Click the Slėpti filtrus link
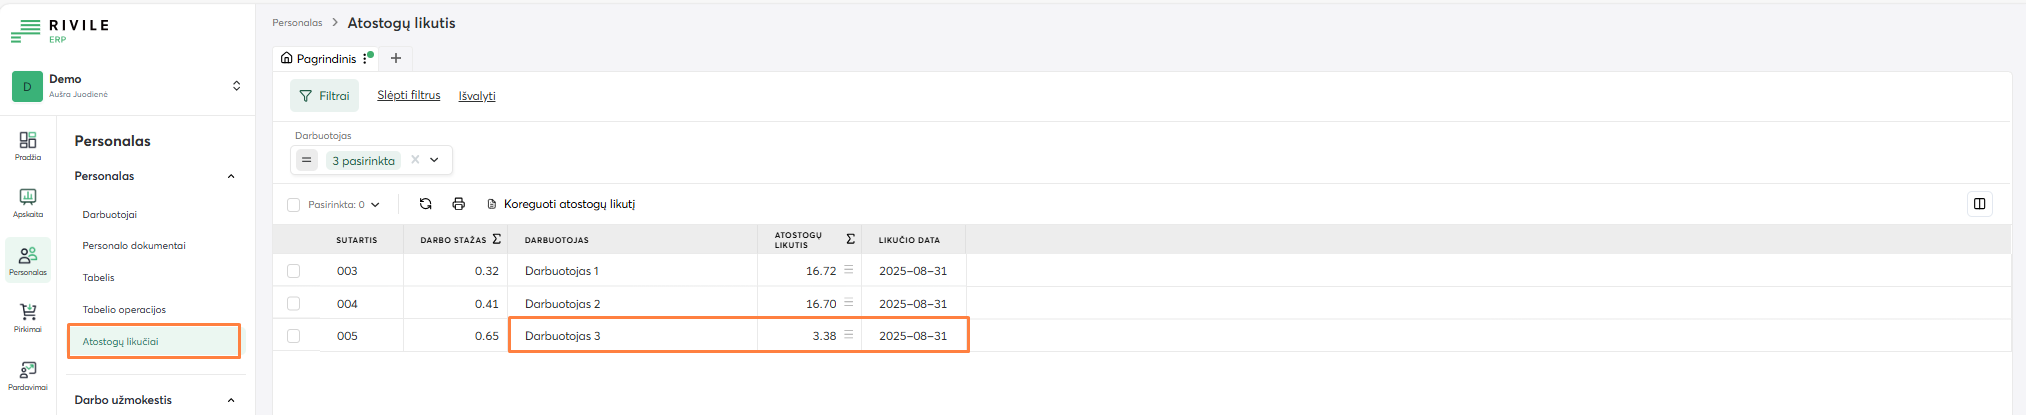Screen dimensions: 2026x415 click(408, 96)
